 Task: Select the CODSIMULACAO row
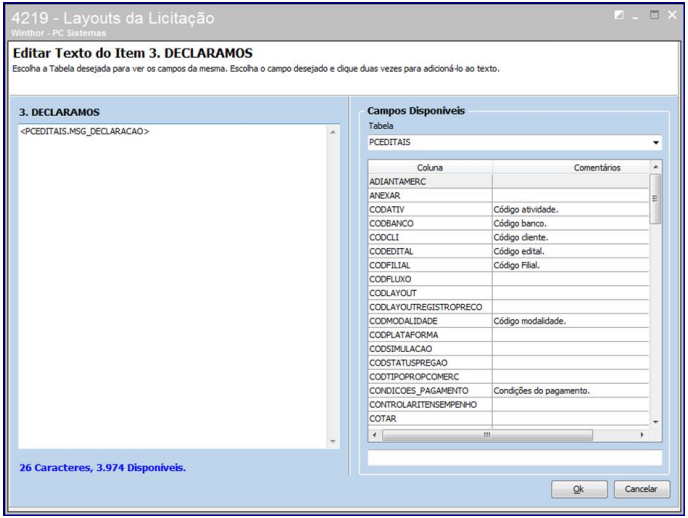pos(508,349)
